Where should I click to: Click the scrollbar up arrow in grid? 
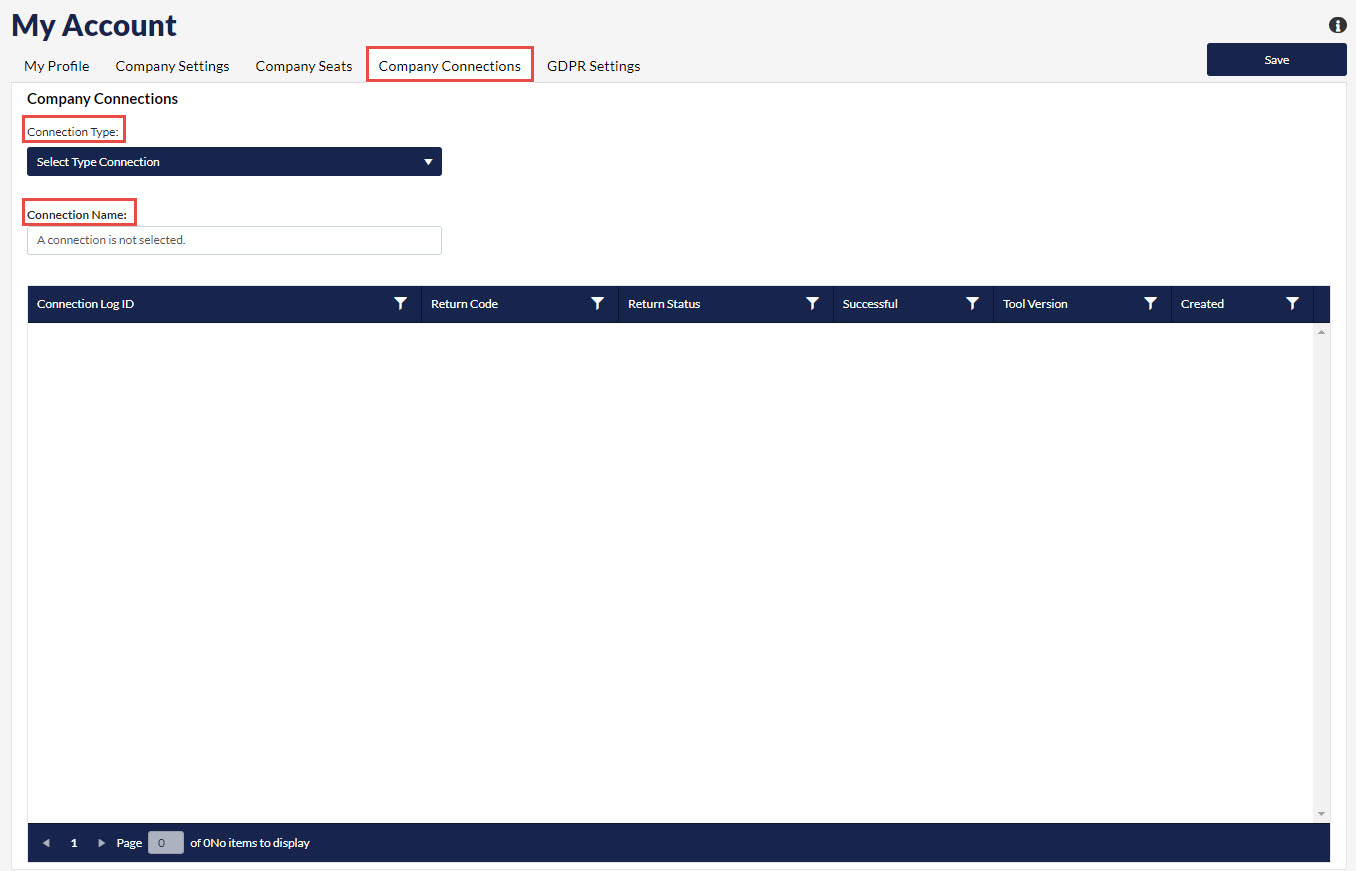(1322, 332)
